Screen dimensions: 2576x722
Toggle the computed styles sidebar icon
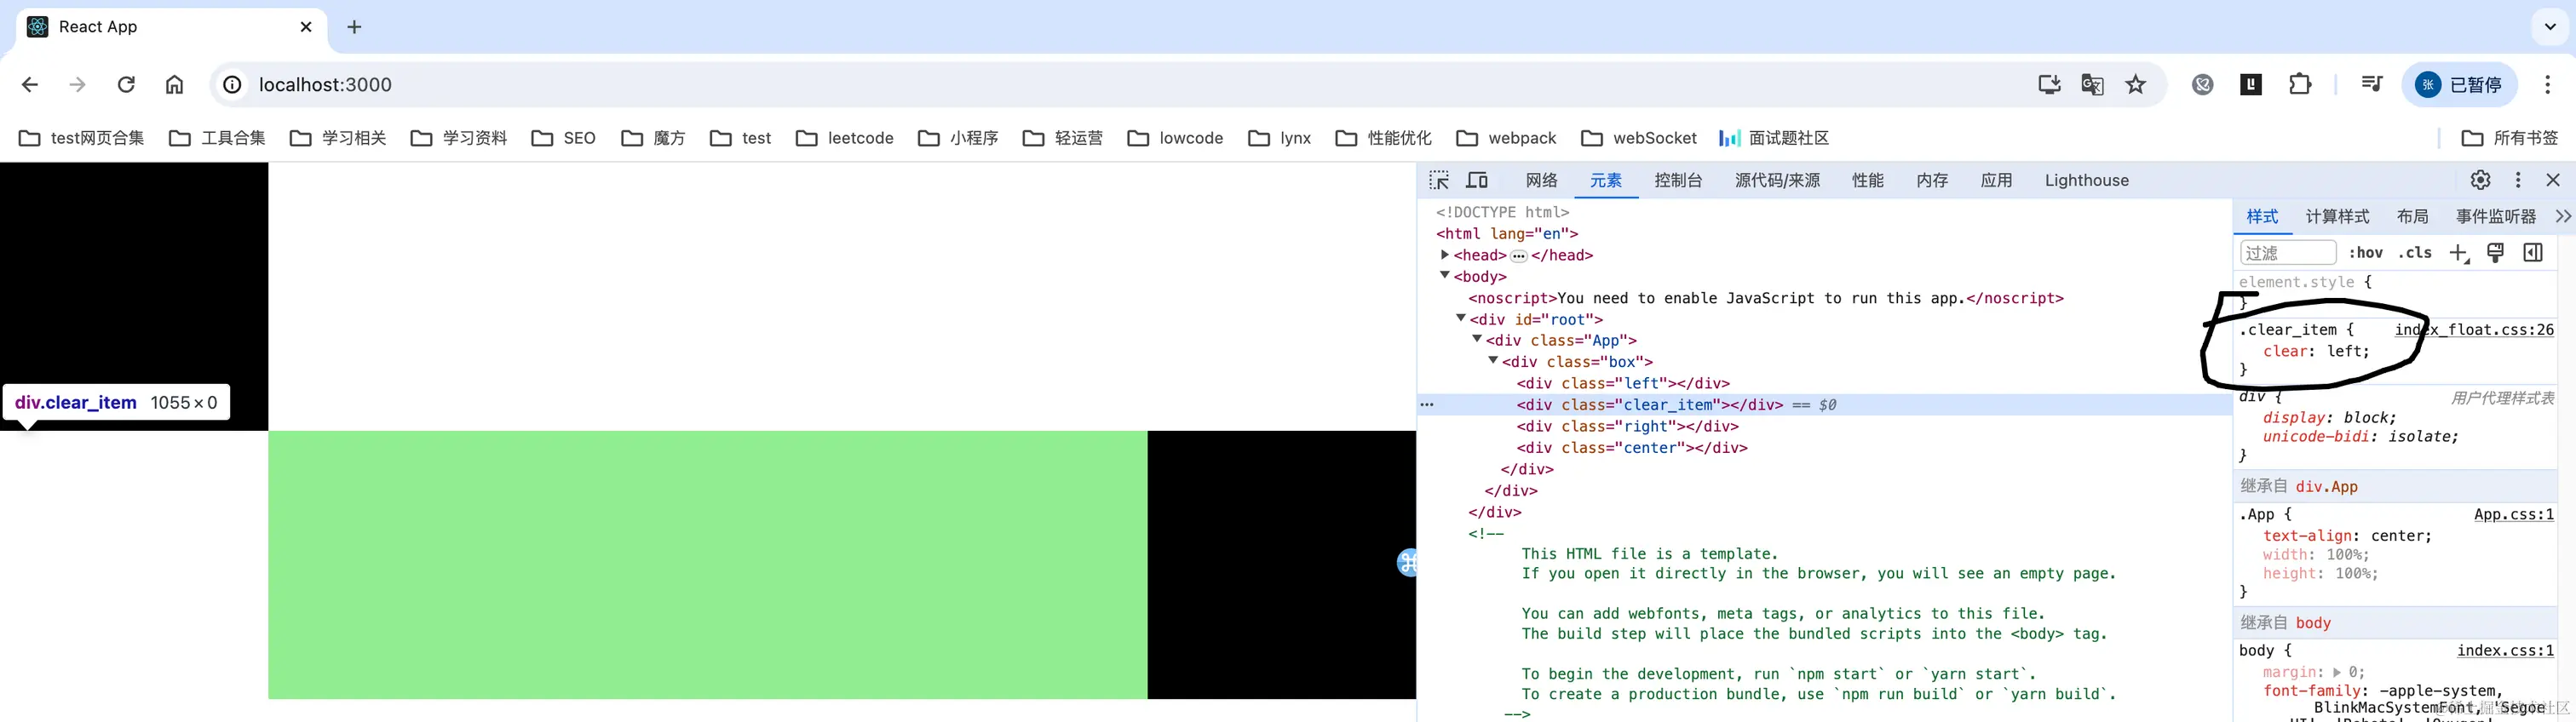(2533, 253)
